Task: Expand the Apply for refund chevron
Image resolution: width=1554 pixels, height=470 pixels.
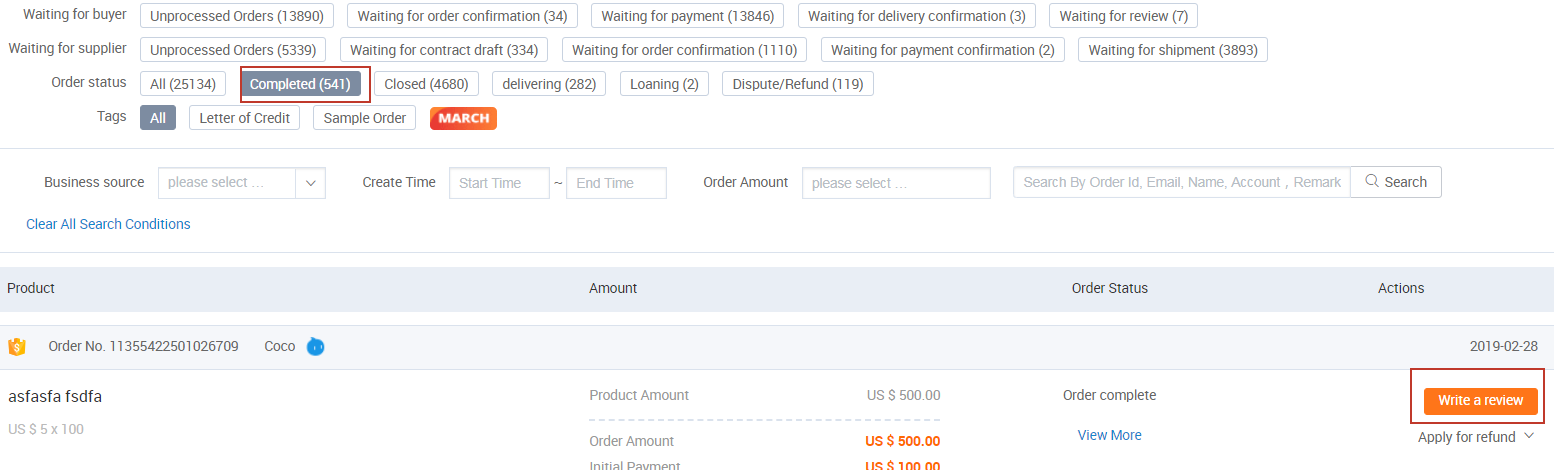Action: 1529,437
